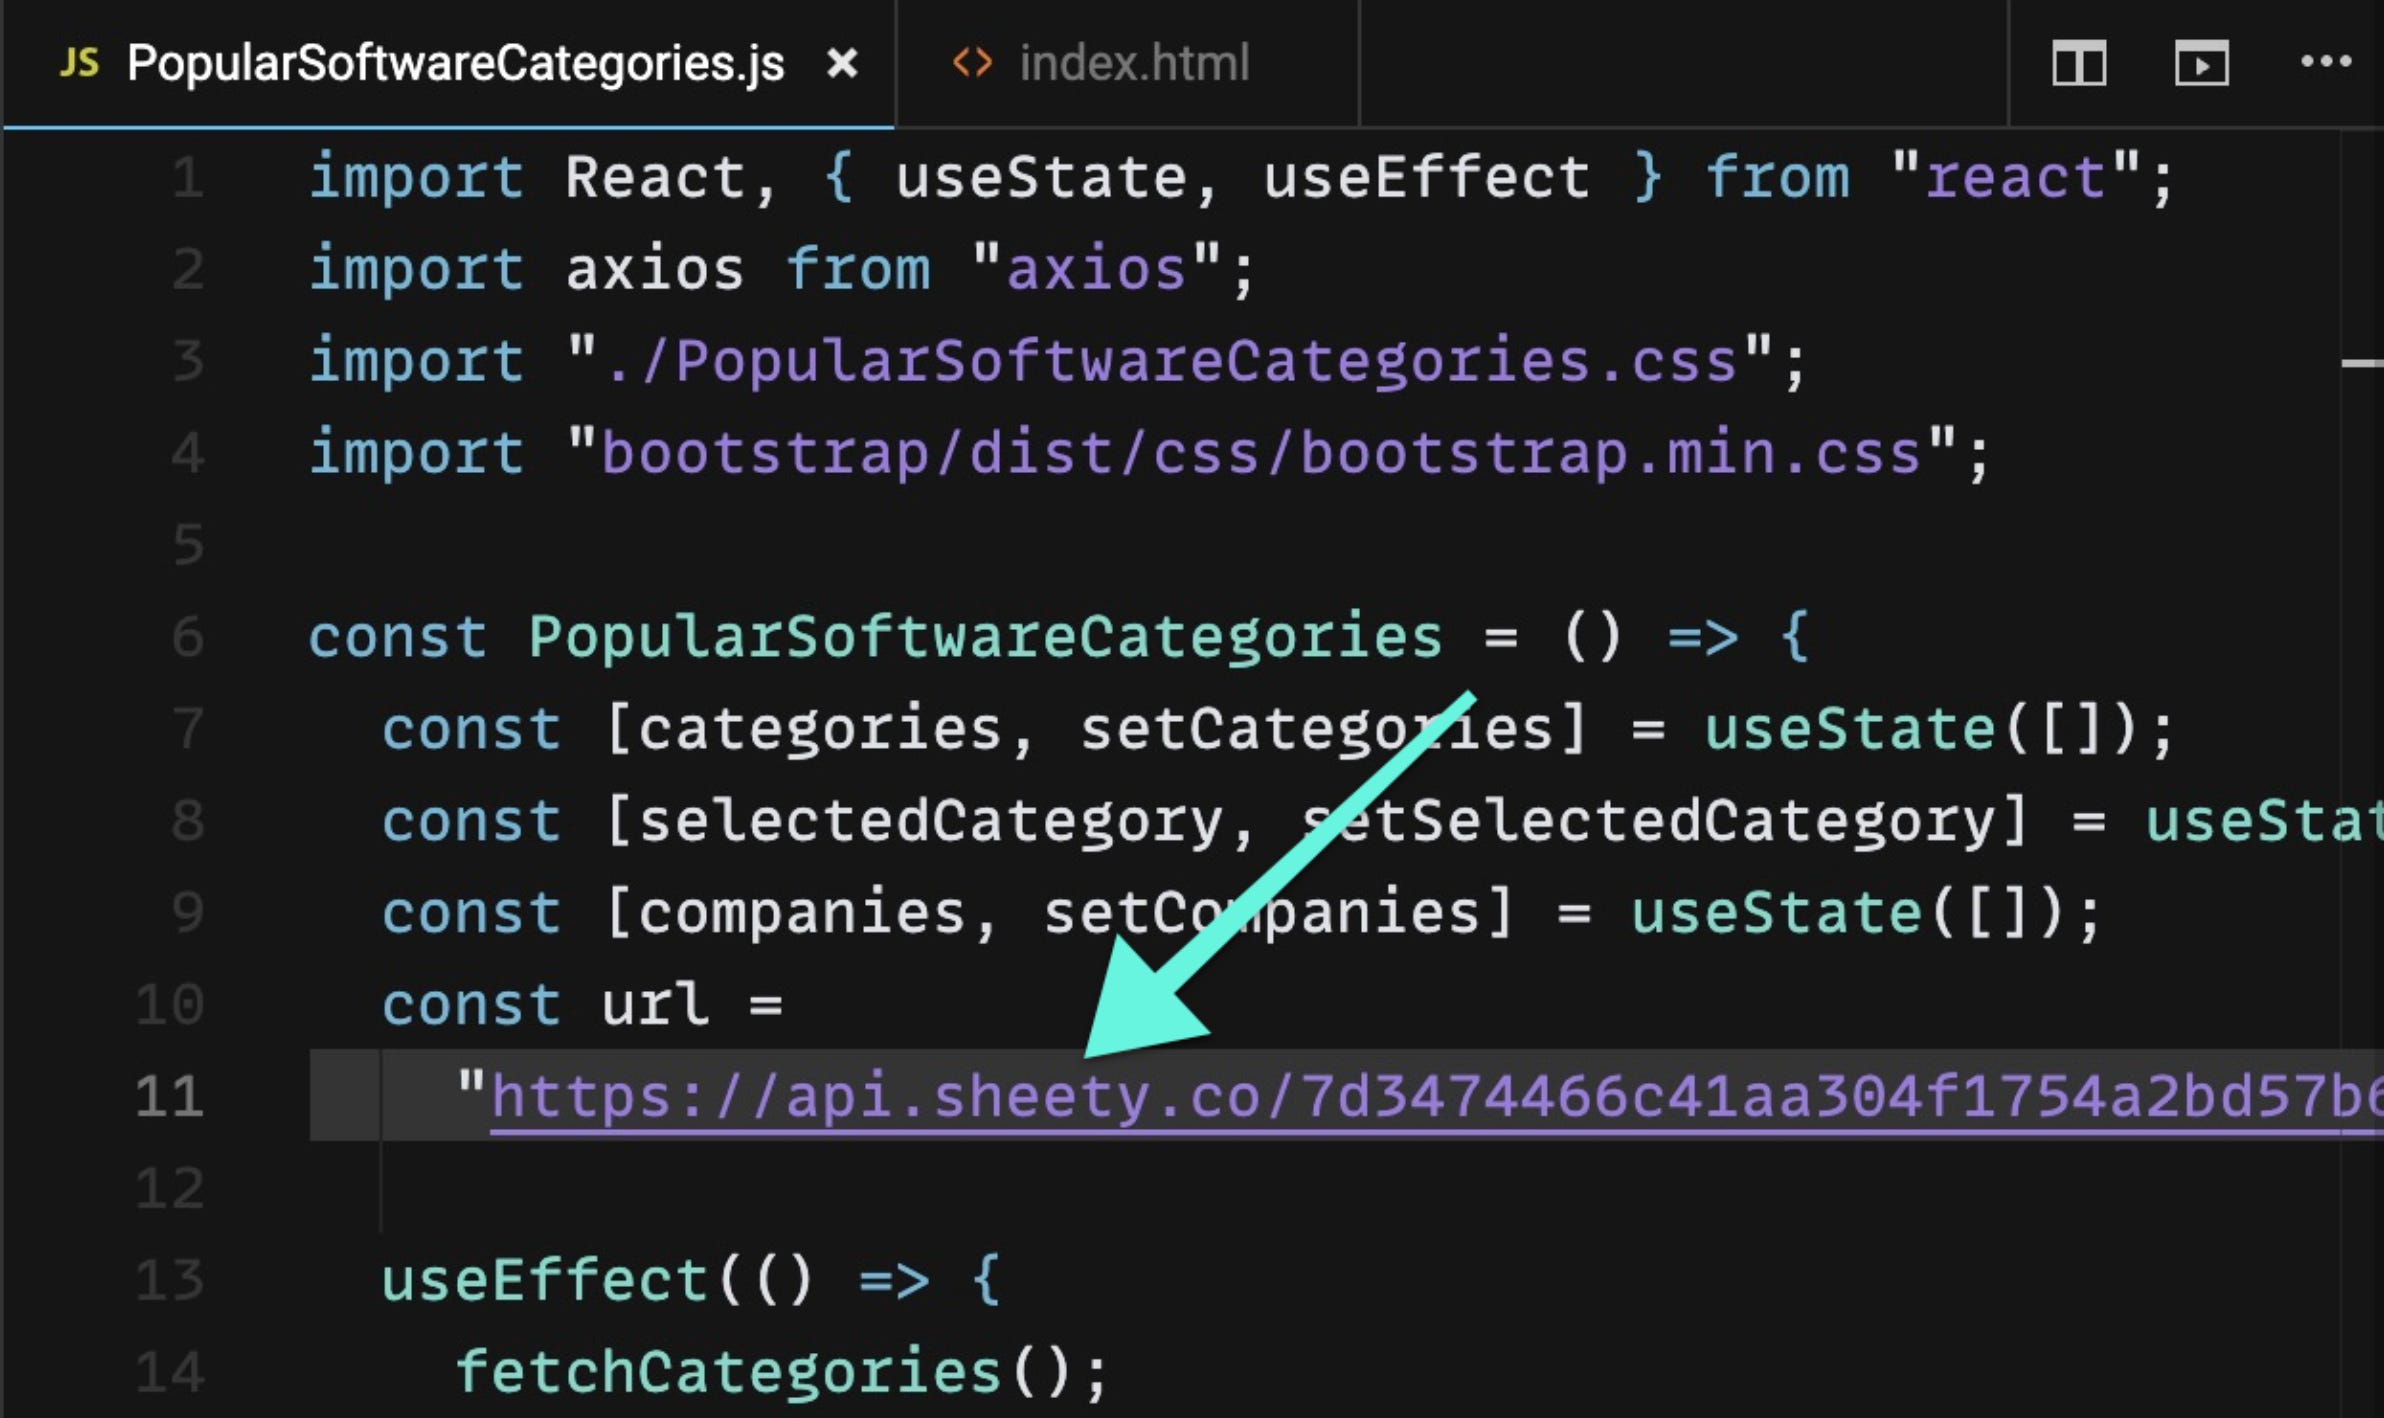Viewport: 2384px width, 1418px height.
Task: Click line number 6 in the gutter
Action: 188,637
